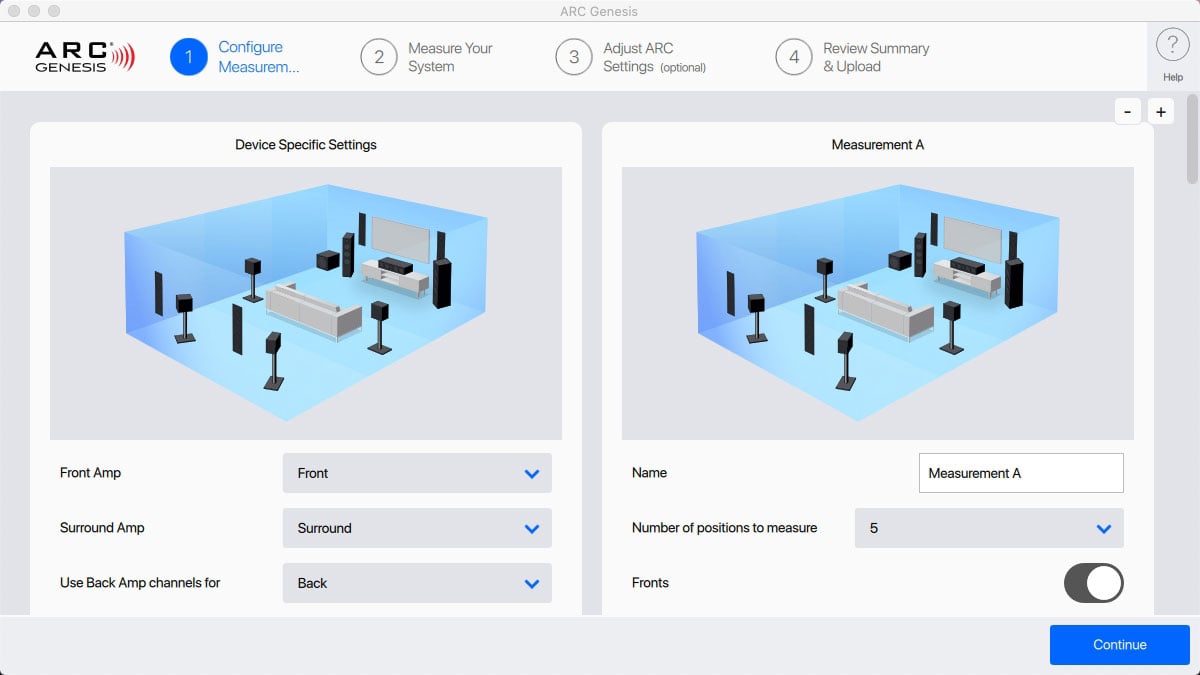Click the ARC Genesis logo

(x=85, y=57)
